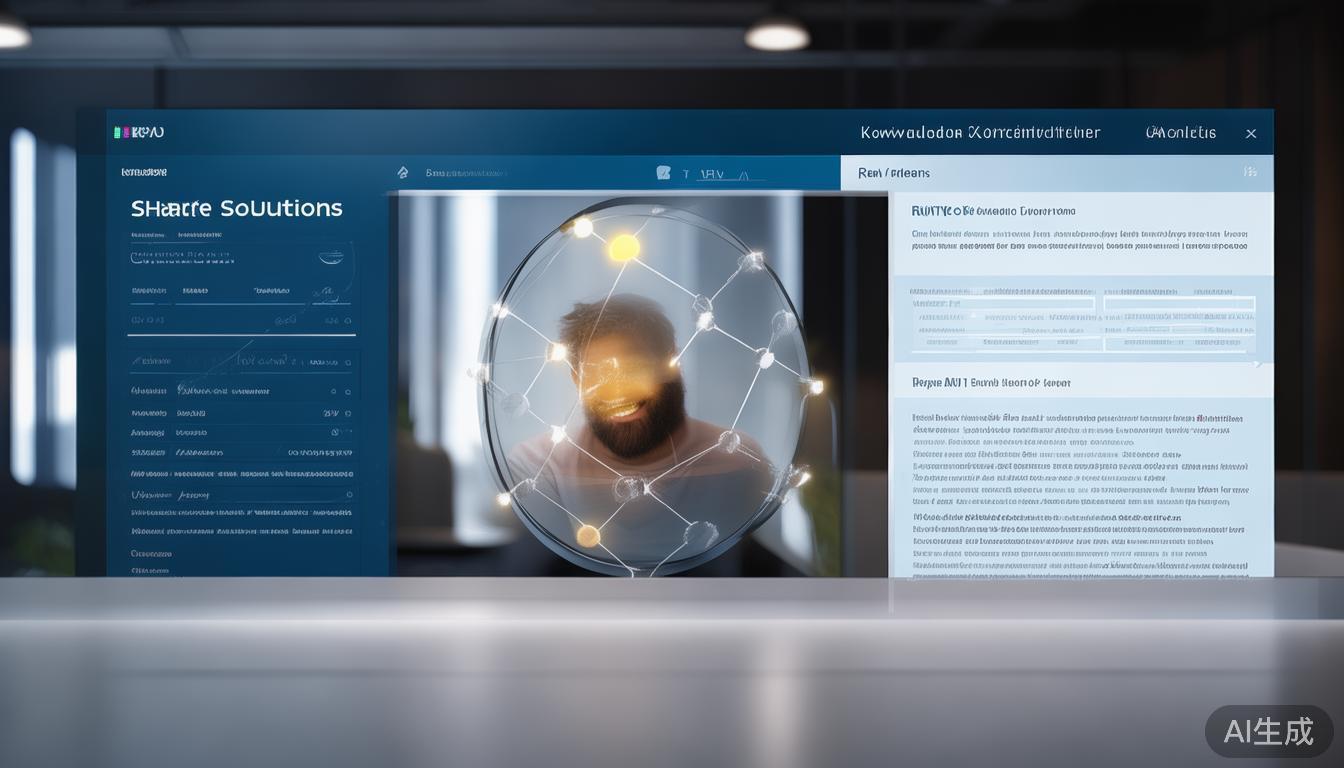Click the grid icon right of Rea/rdeans
Image resolution: width=1344 pixels, height=768 pixels.
[x=1250, y=172]
